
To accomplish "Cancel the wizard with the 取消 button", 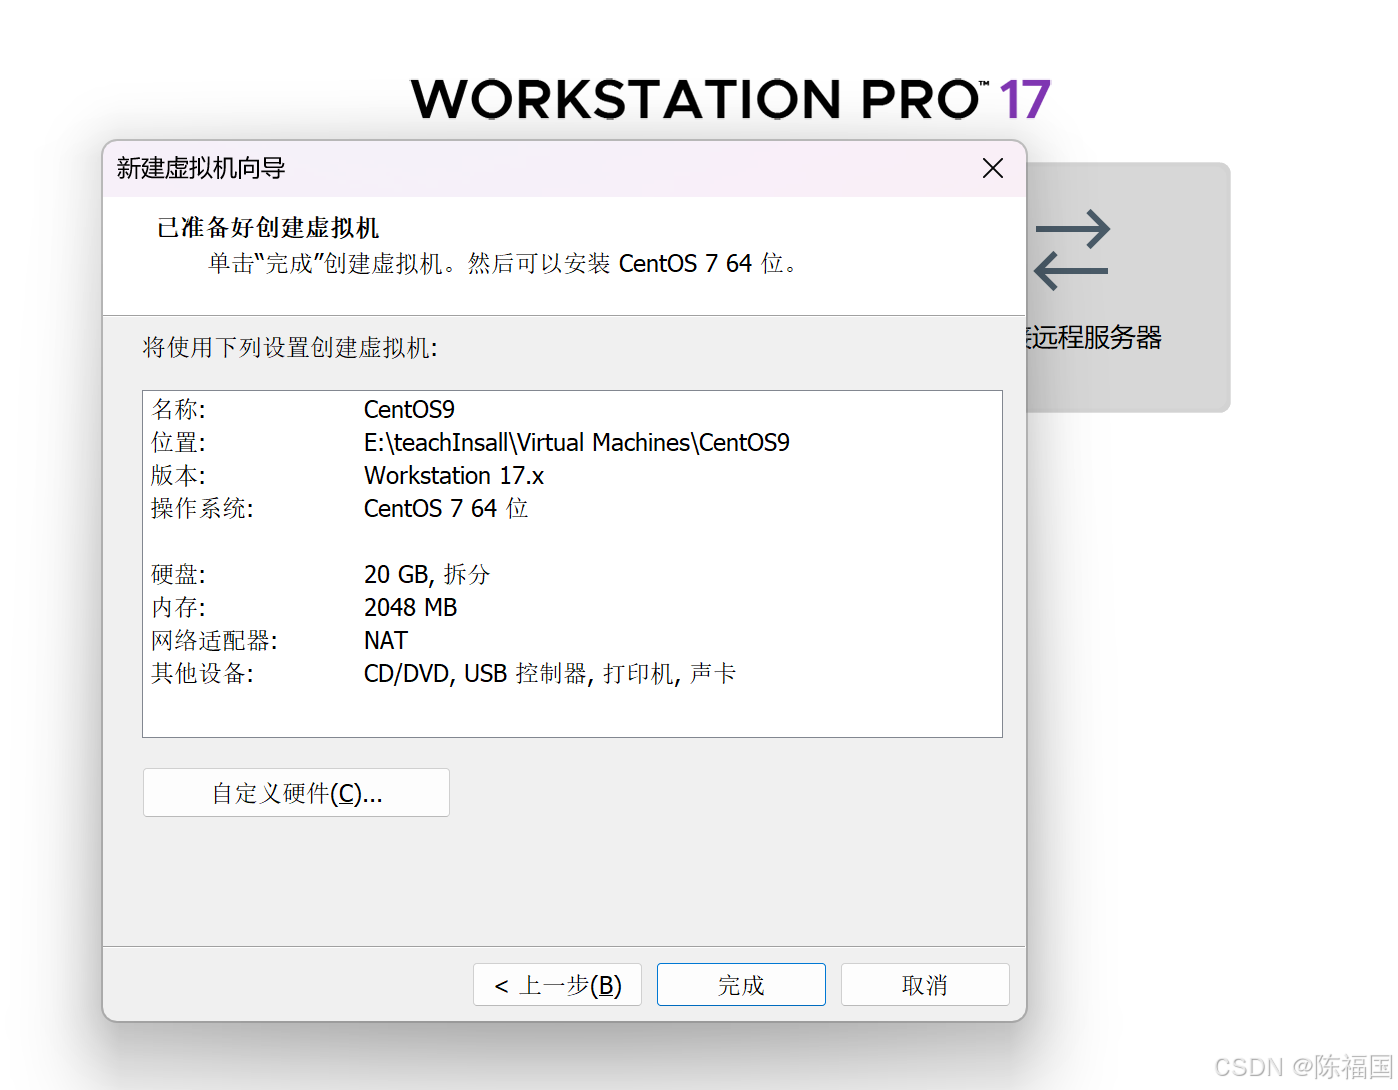I will (x=925, y=985).
